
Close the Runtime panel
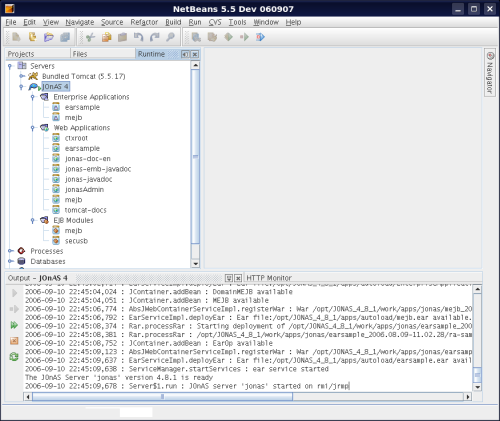pos(195,54)
